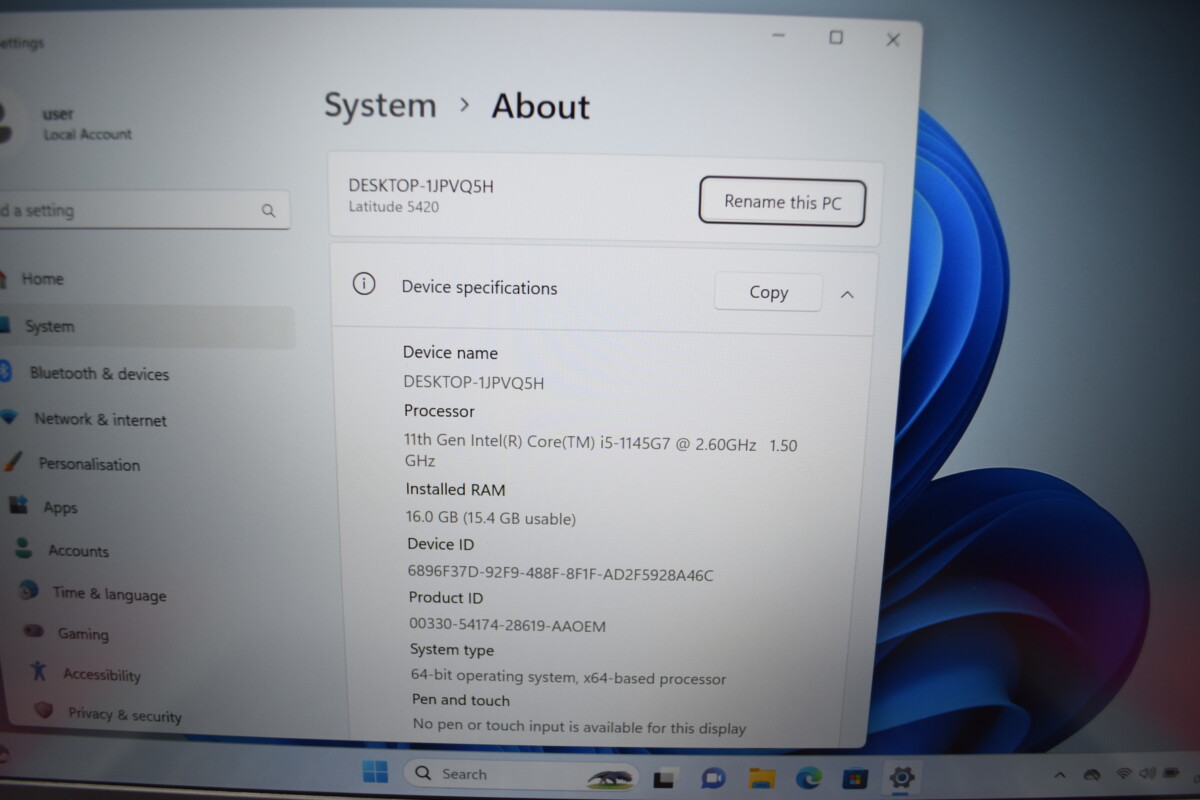Image resolution: width=1200 pixels, height=800 pixels.
Task: Click Rename this PC button
Action: pos(782,201)
